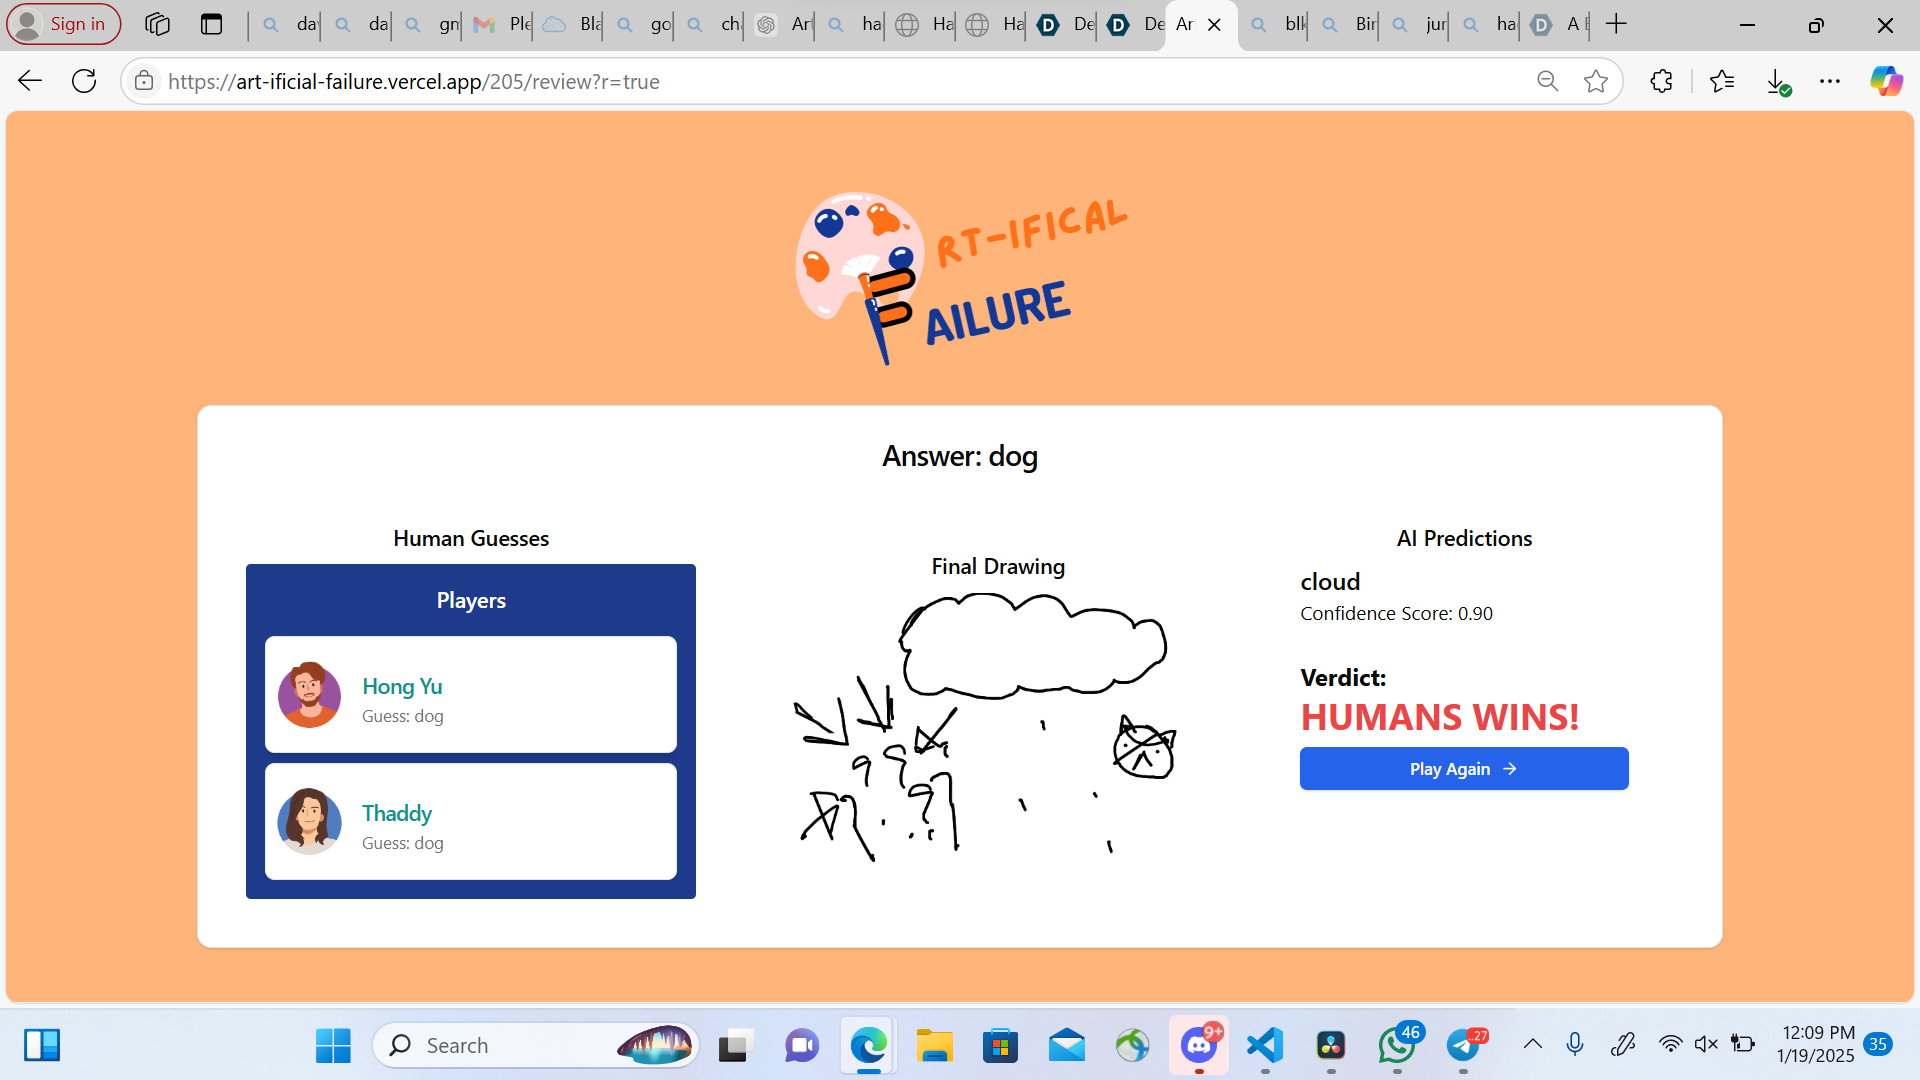Add page to favorites with the star icon
The width and height of the screenshot is (1920, 1080).
(x=1596, y=81)
